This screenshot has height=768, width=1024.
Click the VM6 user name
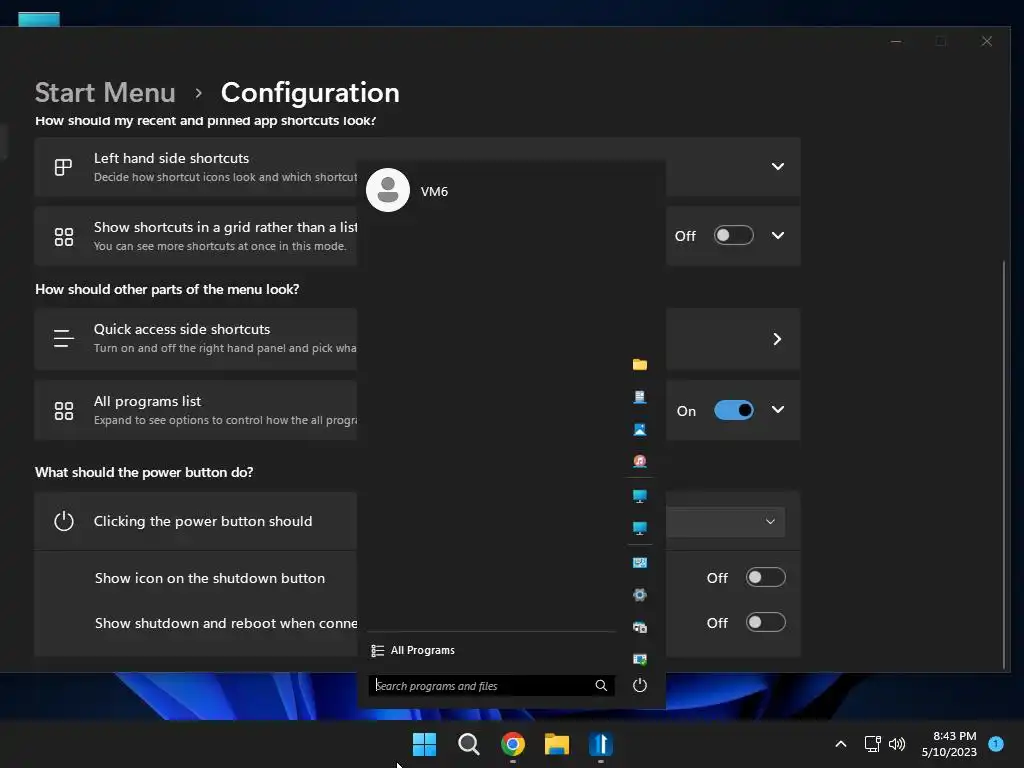pyautogui.click(x=434, y=191)
